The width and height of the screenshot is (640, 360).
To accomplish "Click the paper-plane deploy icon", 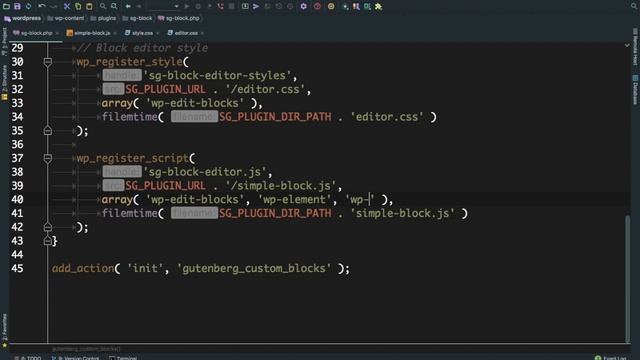I will 256,6.
